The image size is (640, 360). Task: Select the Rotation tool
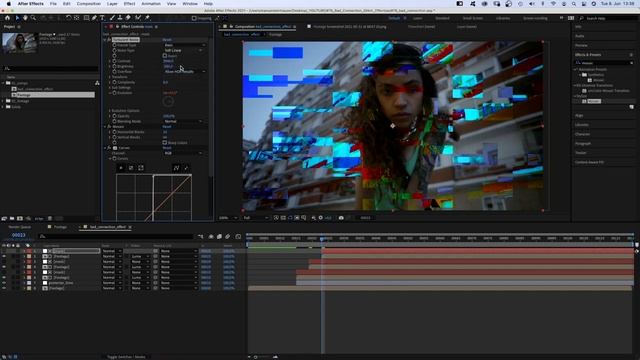[68, 18]
